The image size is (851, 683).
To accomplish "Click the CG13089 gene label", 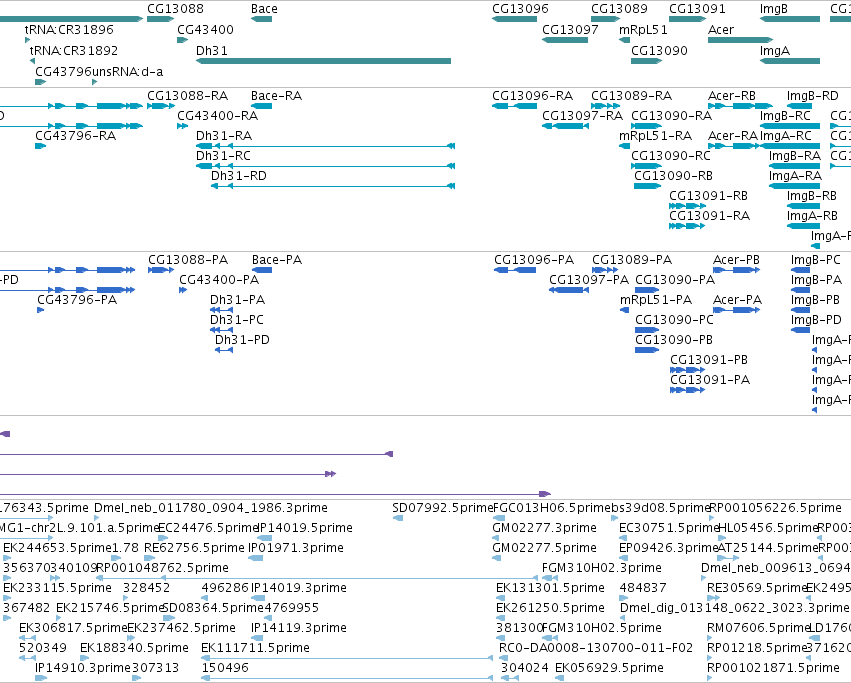I will 619,9.
